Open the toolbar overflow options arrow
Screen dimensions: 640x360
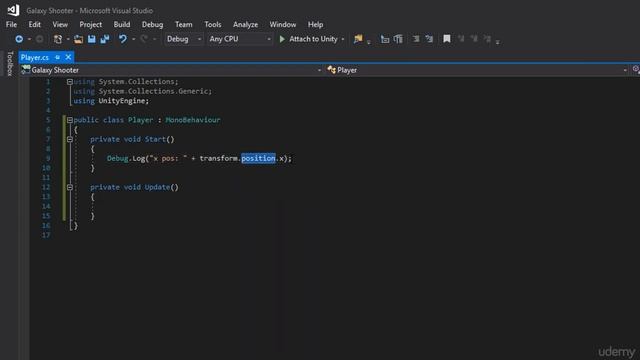(x=498, y=41)
